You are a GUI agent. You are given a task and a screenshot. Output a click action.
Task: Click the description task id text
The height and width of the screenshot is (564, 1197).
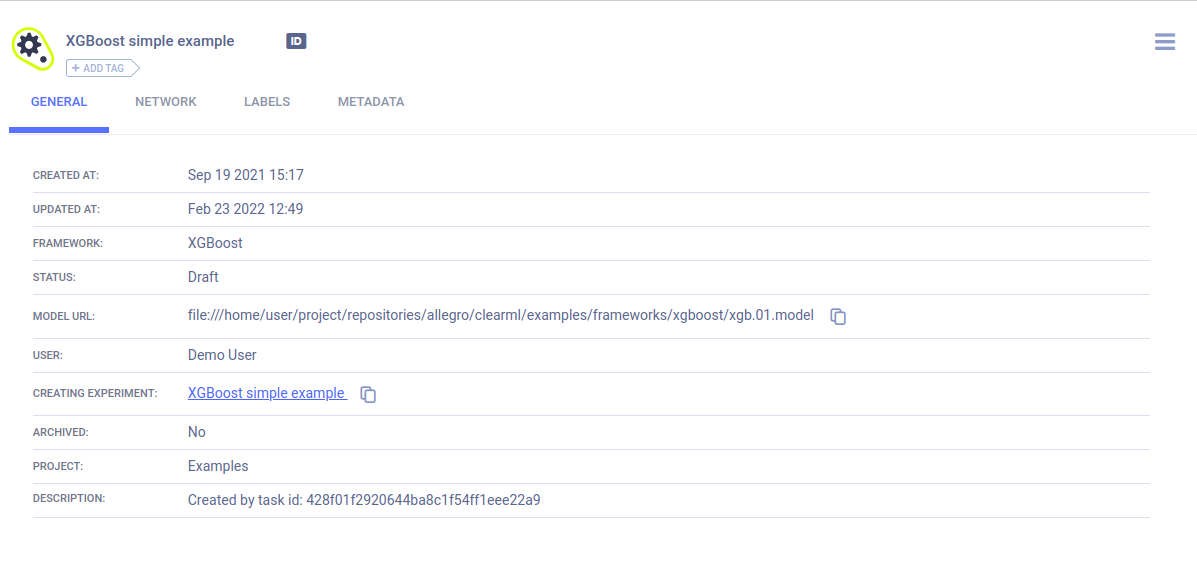[x=364, y=500]
